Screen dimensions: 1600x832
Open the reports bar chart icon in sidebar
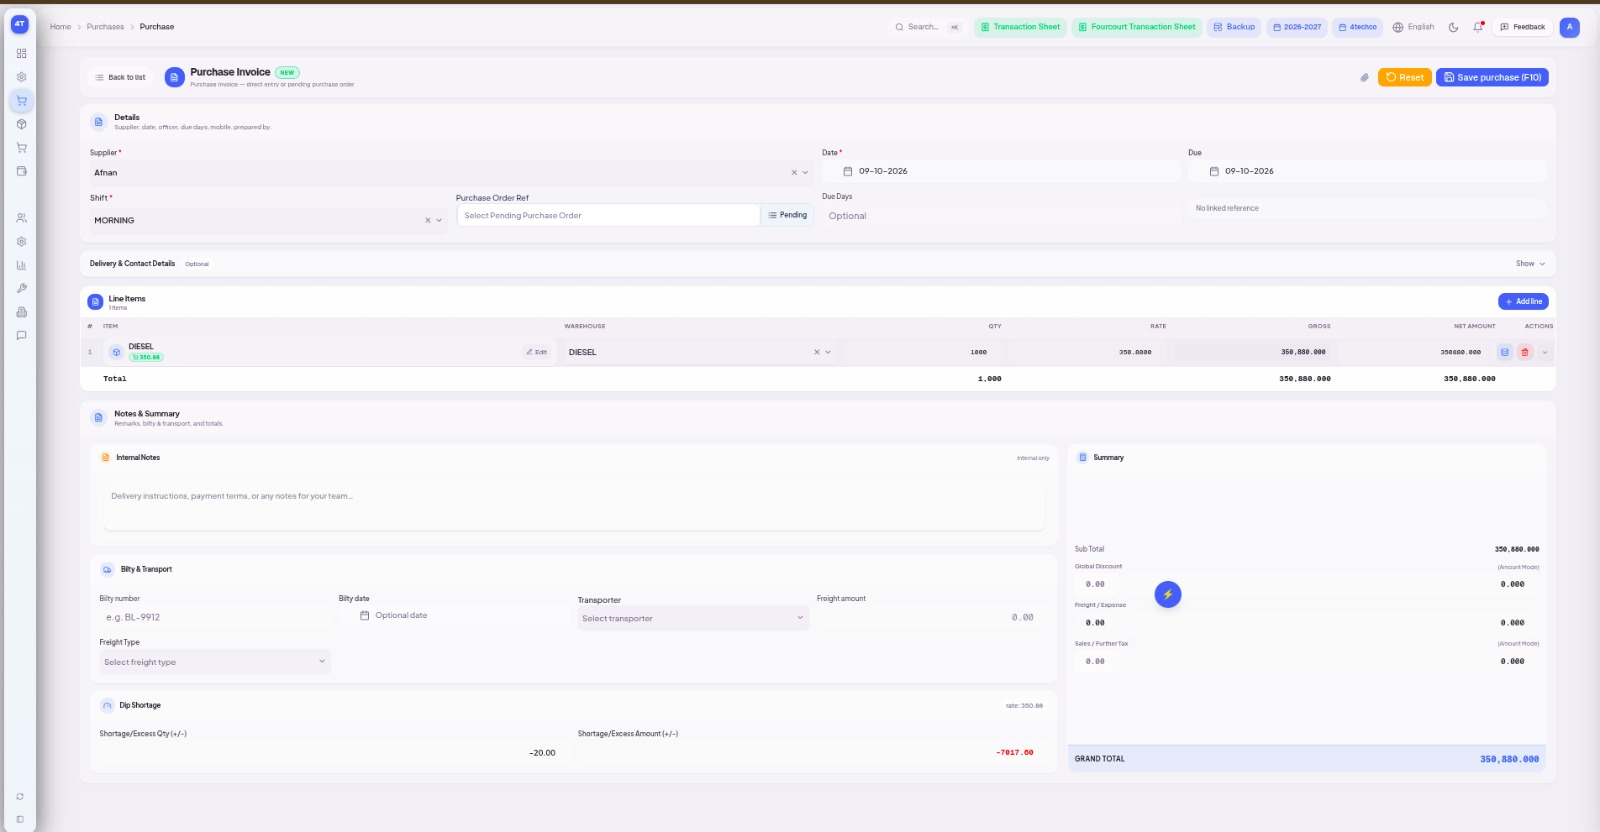[21, 265]
